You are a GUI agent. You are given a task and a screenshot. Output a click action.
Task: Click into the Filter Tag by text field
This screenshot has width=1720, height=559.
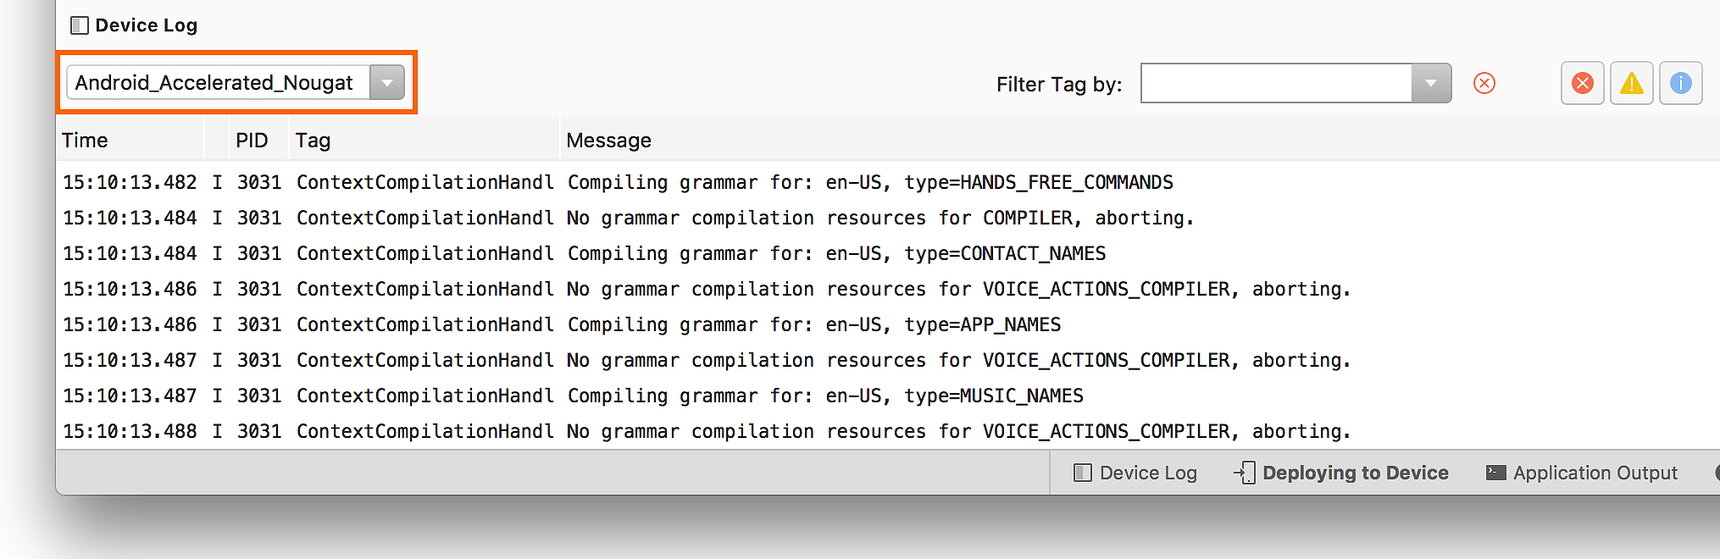[1276, 83]
